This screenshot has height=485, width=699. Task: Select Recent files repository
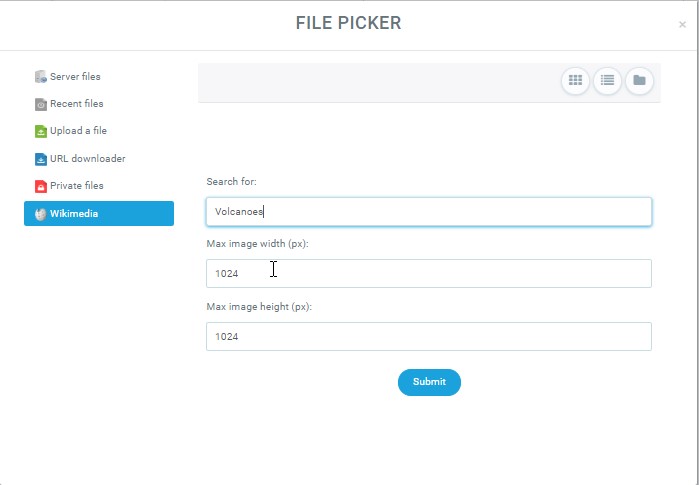tap(76, 104)
